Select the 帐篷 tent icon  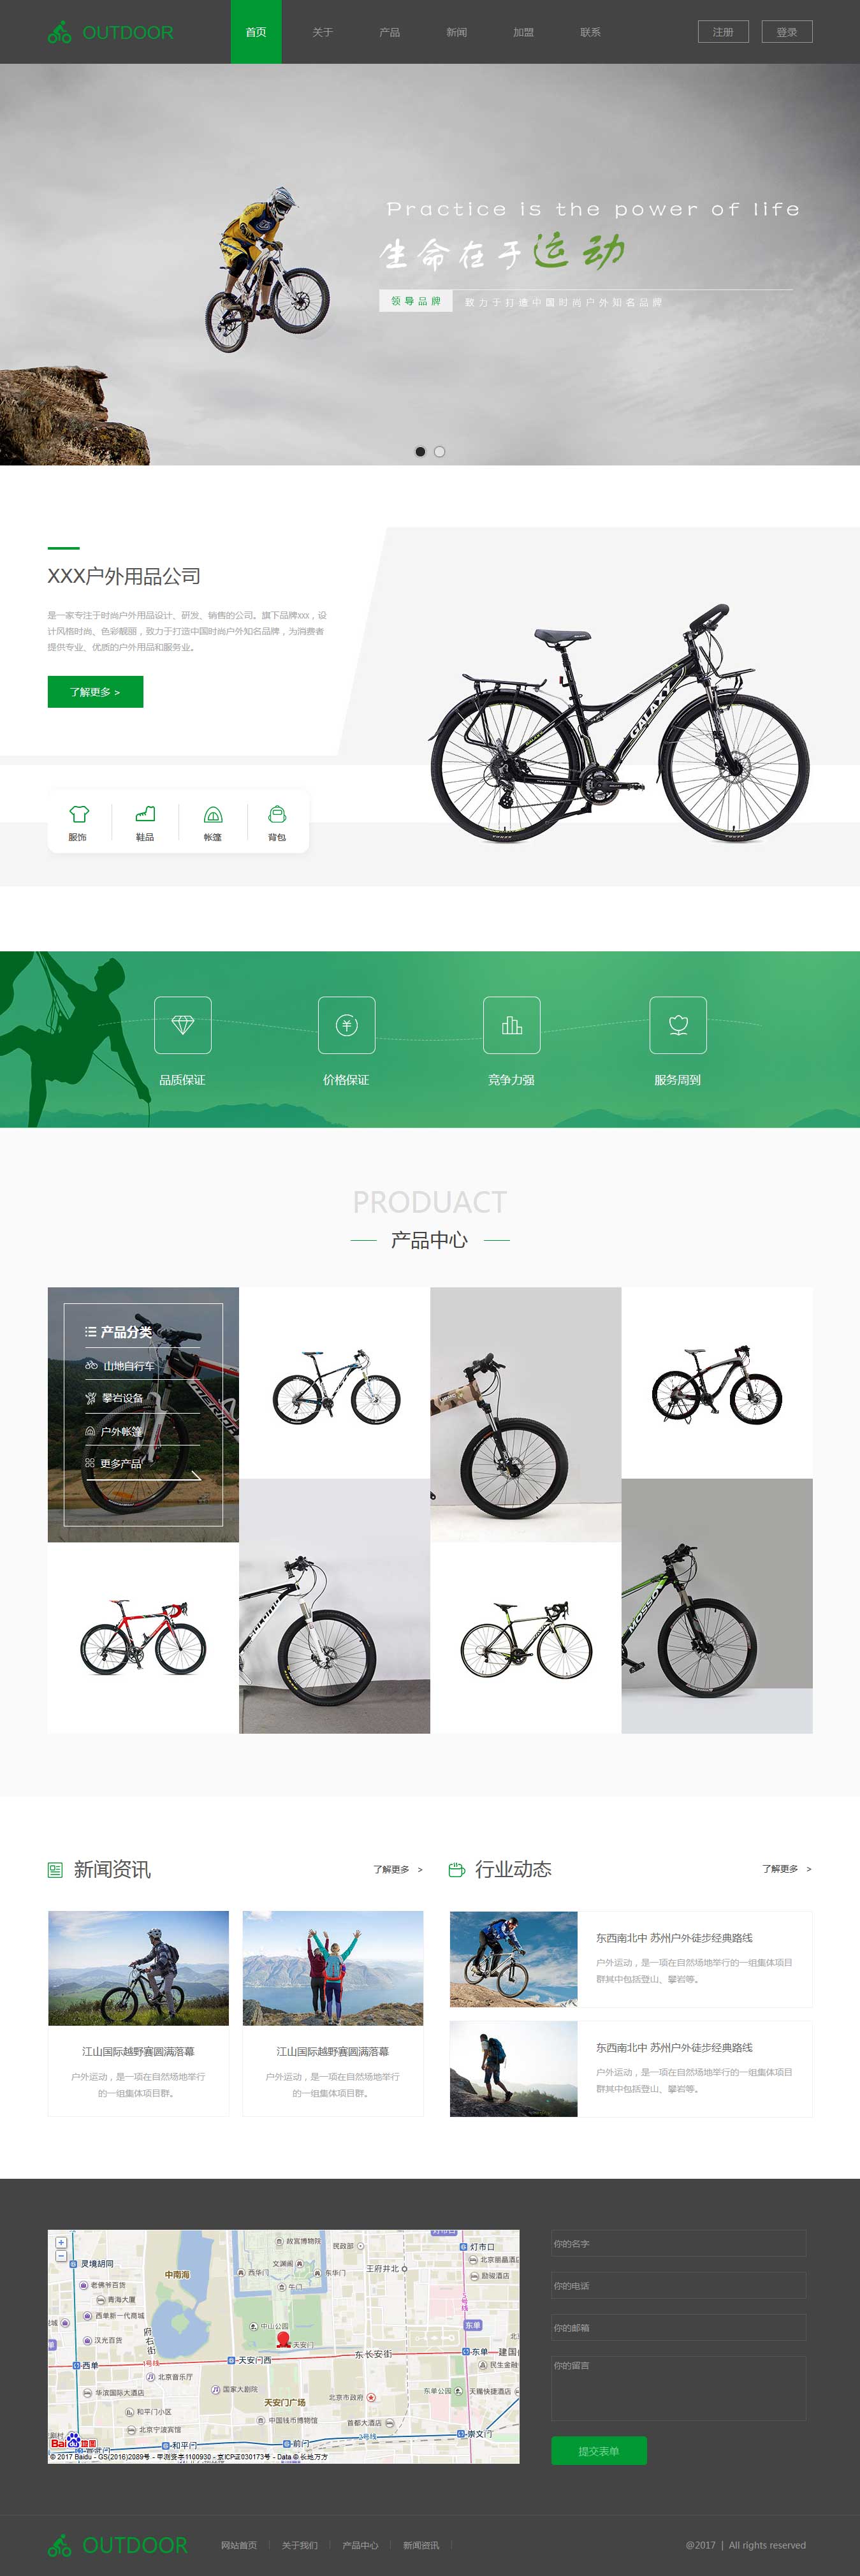point(213,814)
